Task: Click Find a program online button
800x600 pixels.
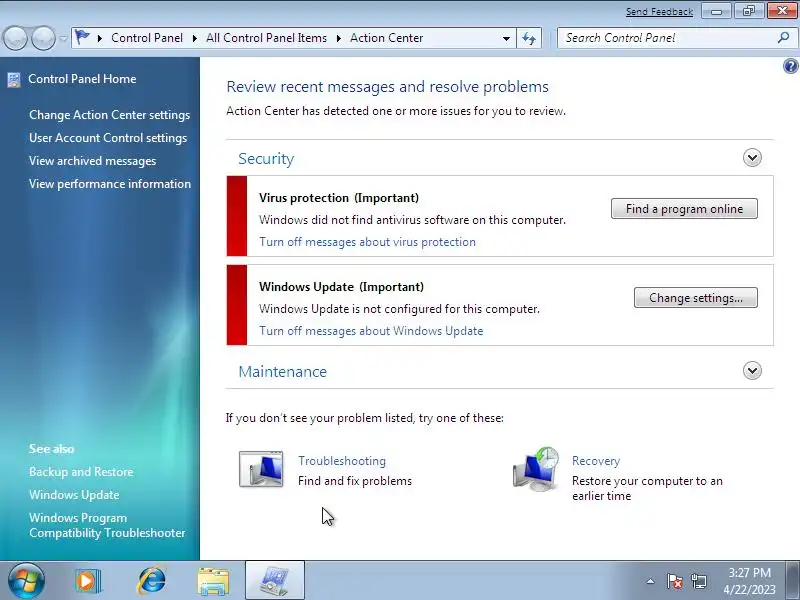Action: click(x=684, y=209)
